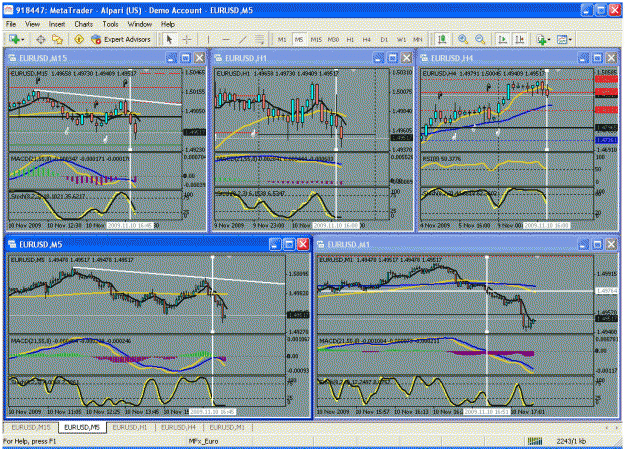Screen dimensions: 625x449
Task: Switch to the EURUSD,M15 bottom tab
Action: coord(31,427)
